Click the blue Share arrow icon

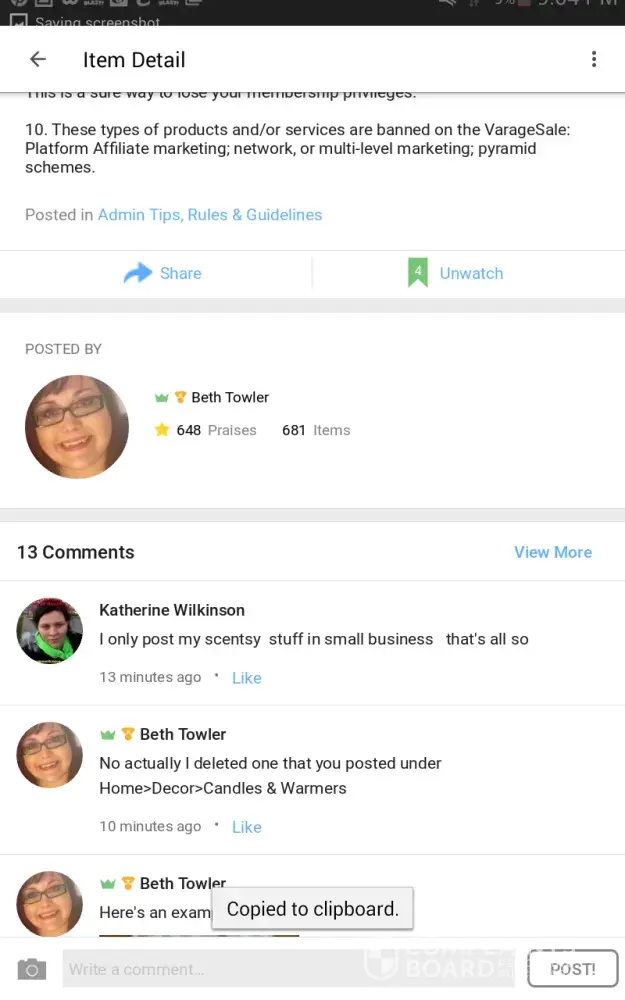click(x=137, y=273)
